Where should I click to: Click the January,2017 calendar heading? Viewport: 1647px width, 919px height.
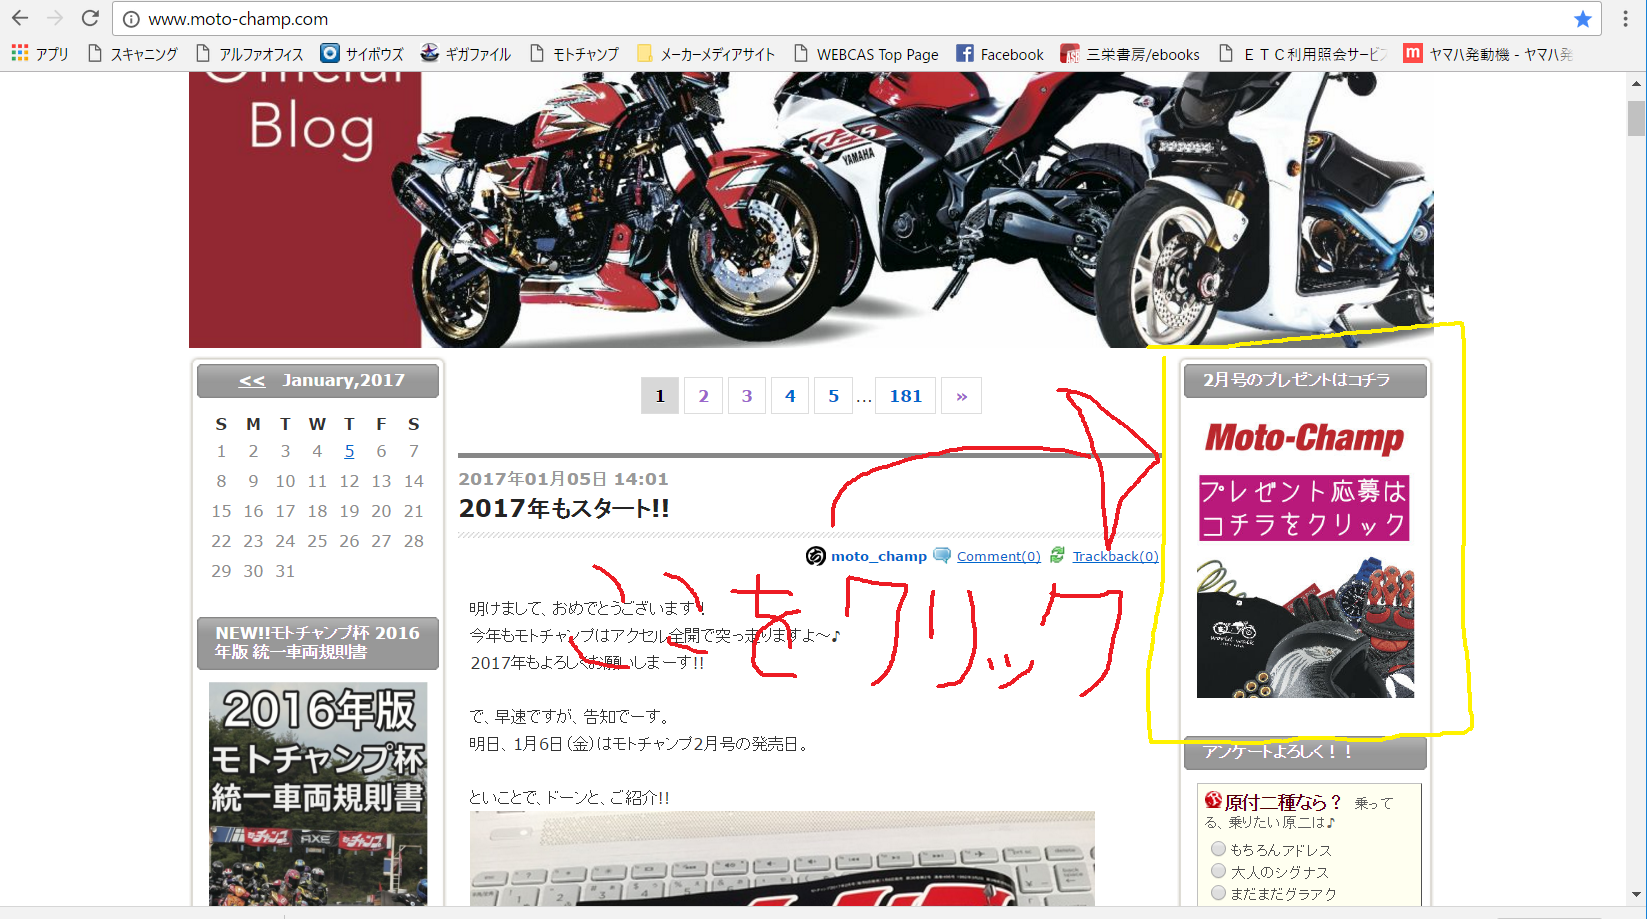[343, 380]
